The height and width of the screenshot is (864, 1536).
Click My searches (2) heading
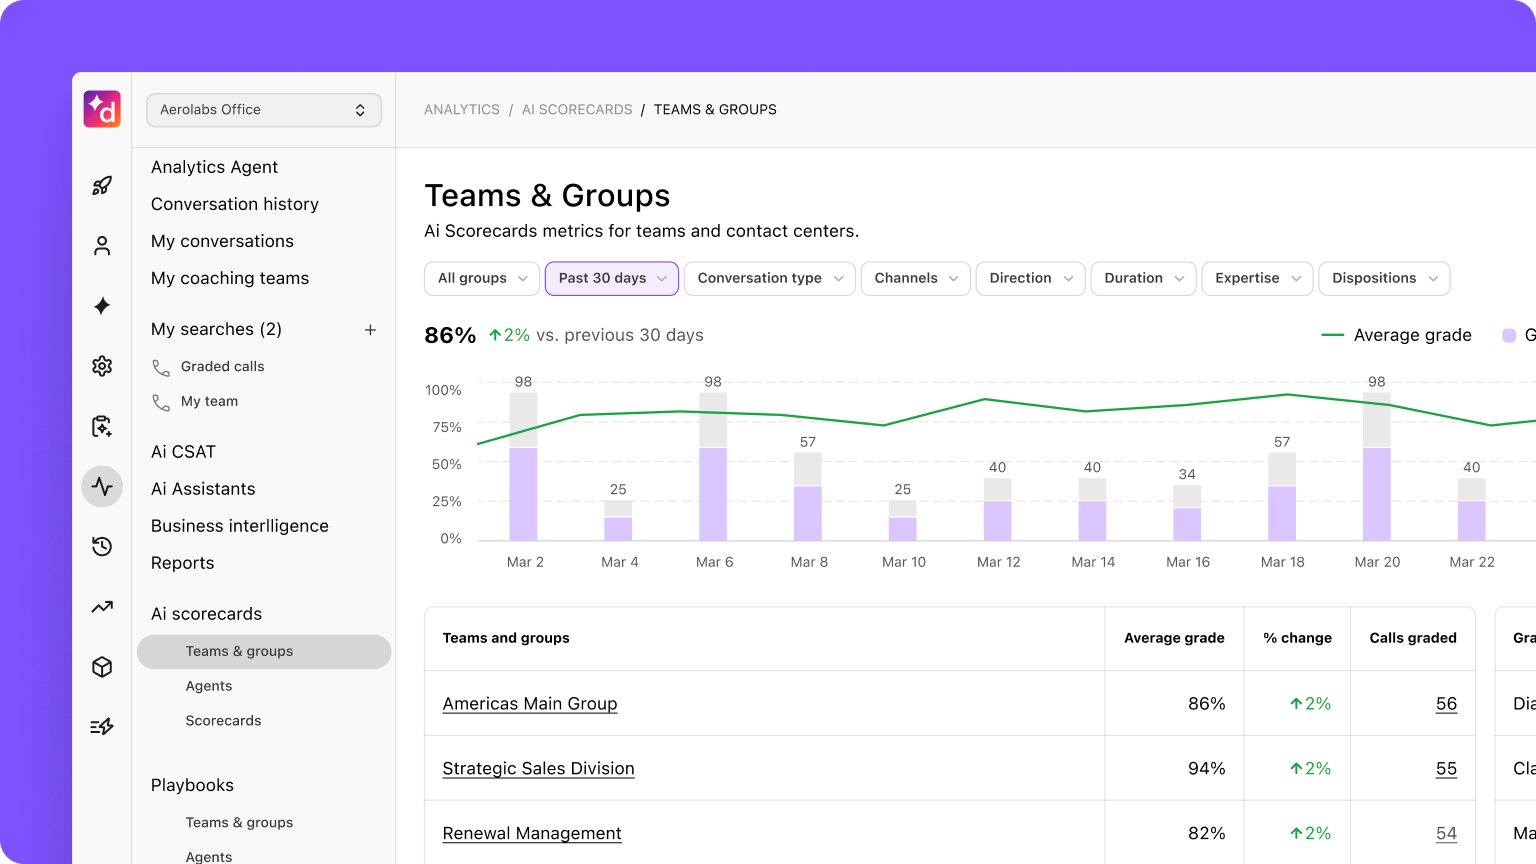point(216,329)
